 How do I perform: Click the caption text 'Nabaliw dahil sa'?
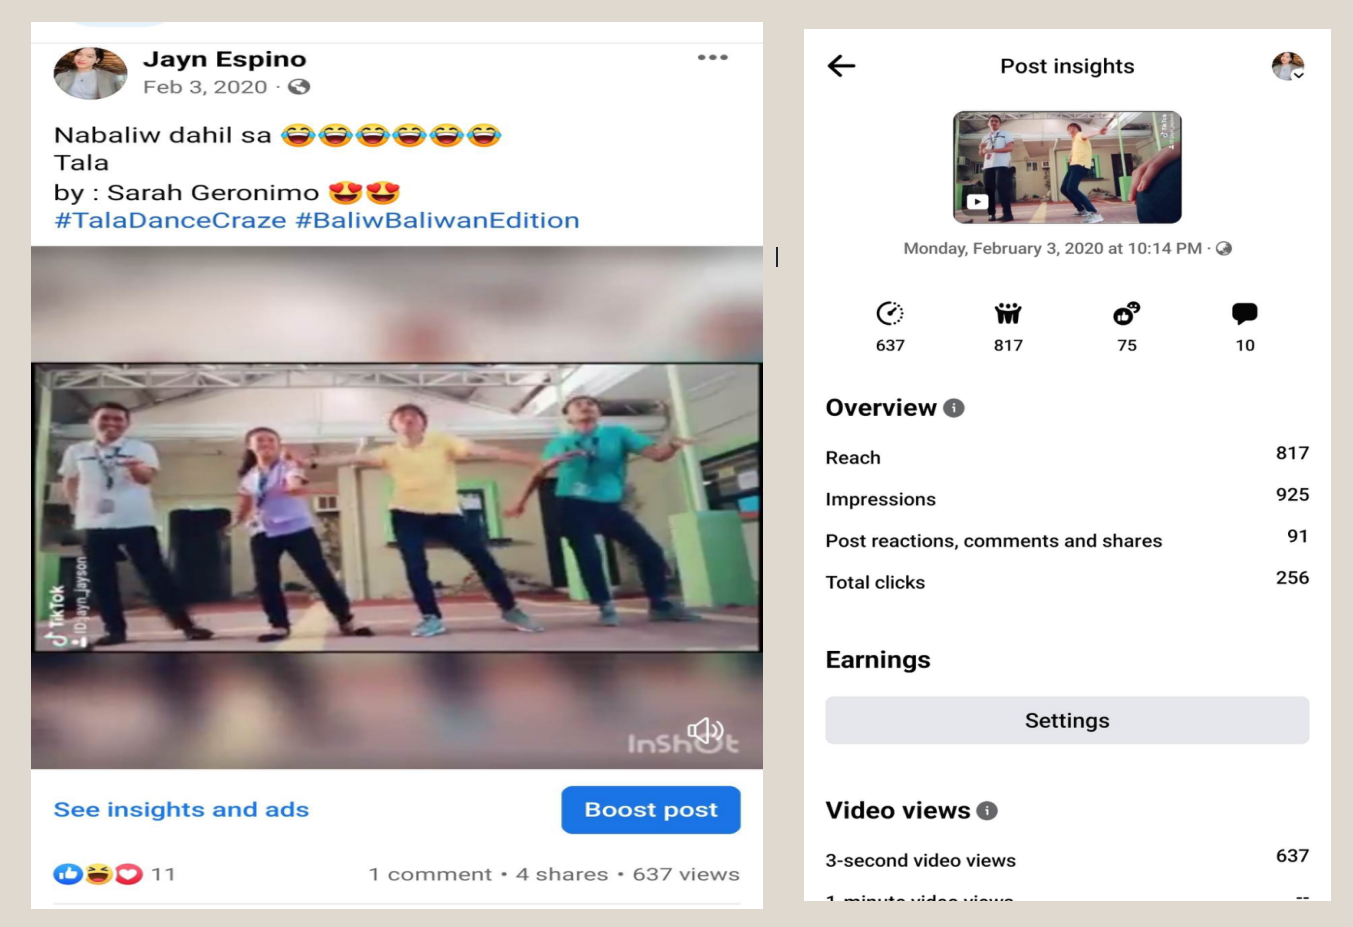click(162, 135)
